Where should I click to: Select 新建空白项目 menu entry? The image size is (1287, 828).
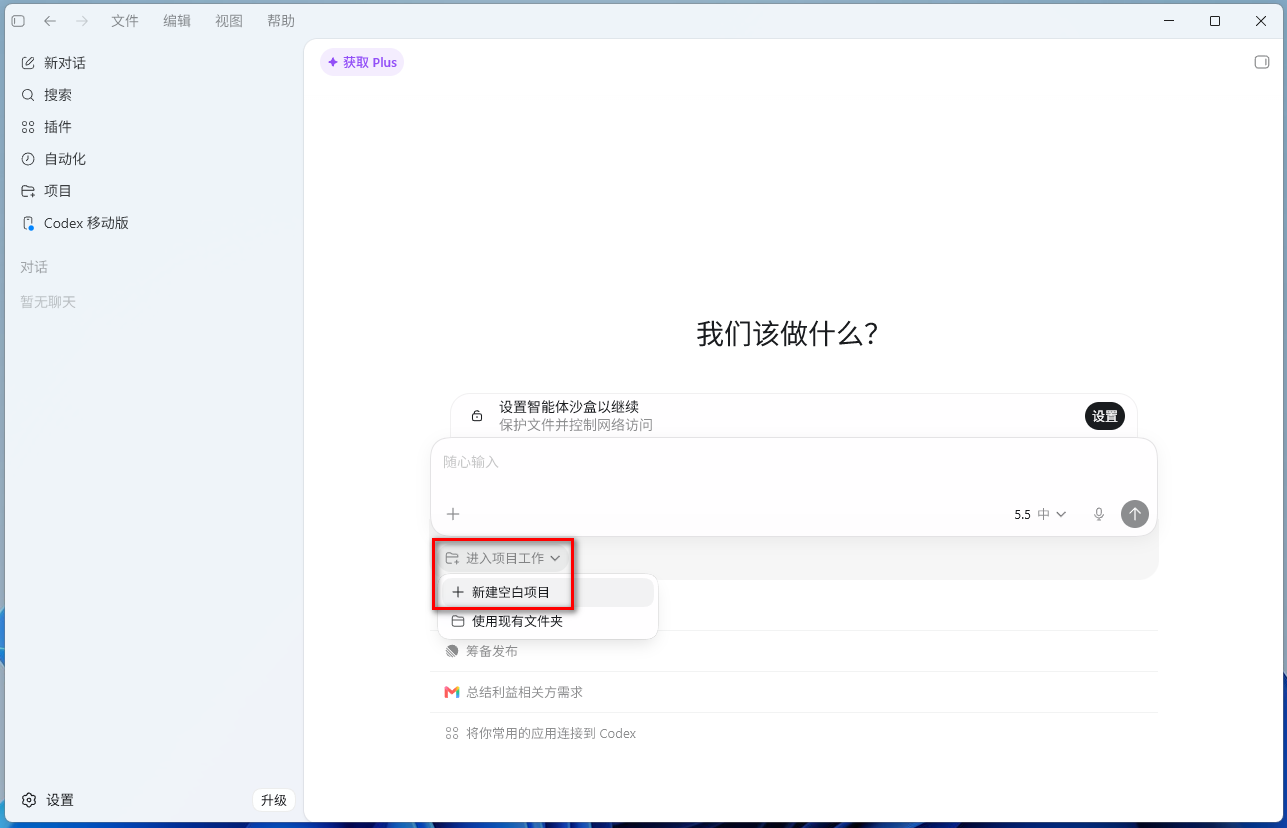[548, 592]
